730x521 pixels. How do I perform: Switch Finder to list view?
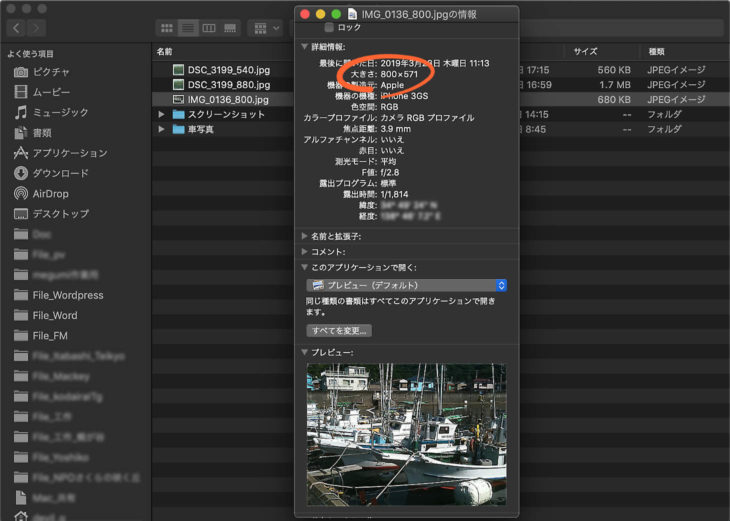click(188, 28)
